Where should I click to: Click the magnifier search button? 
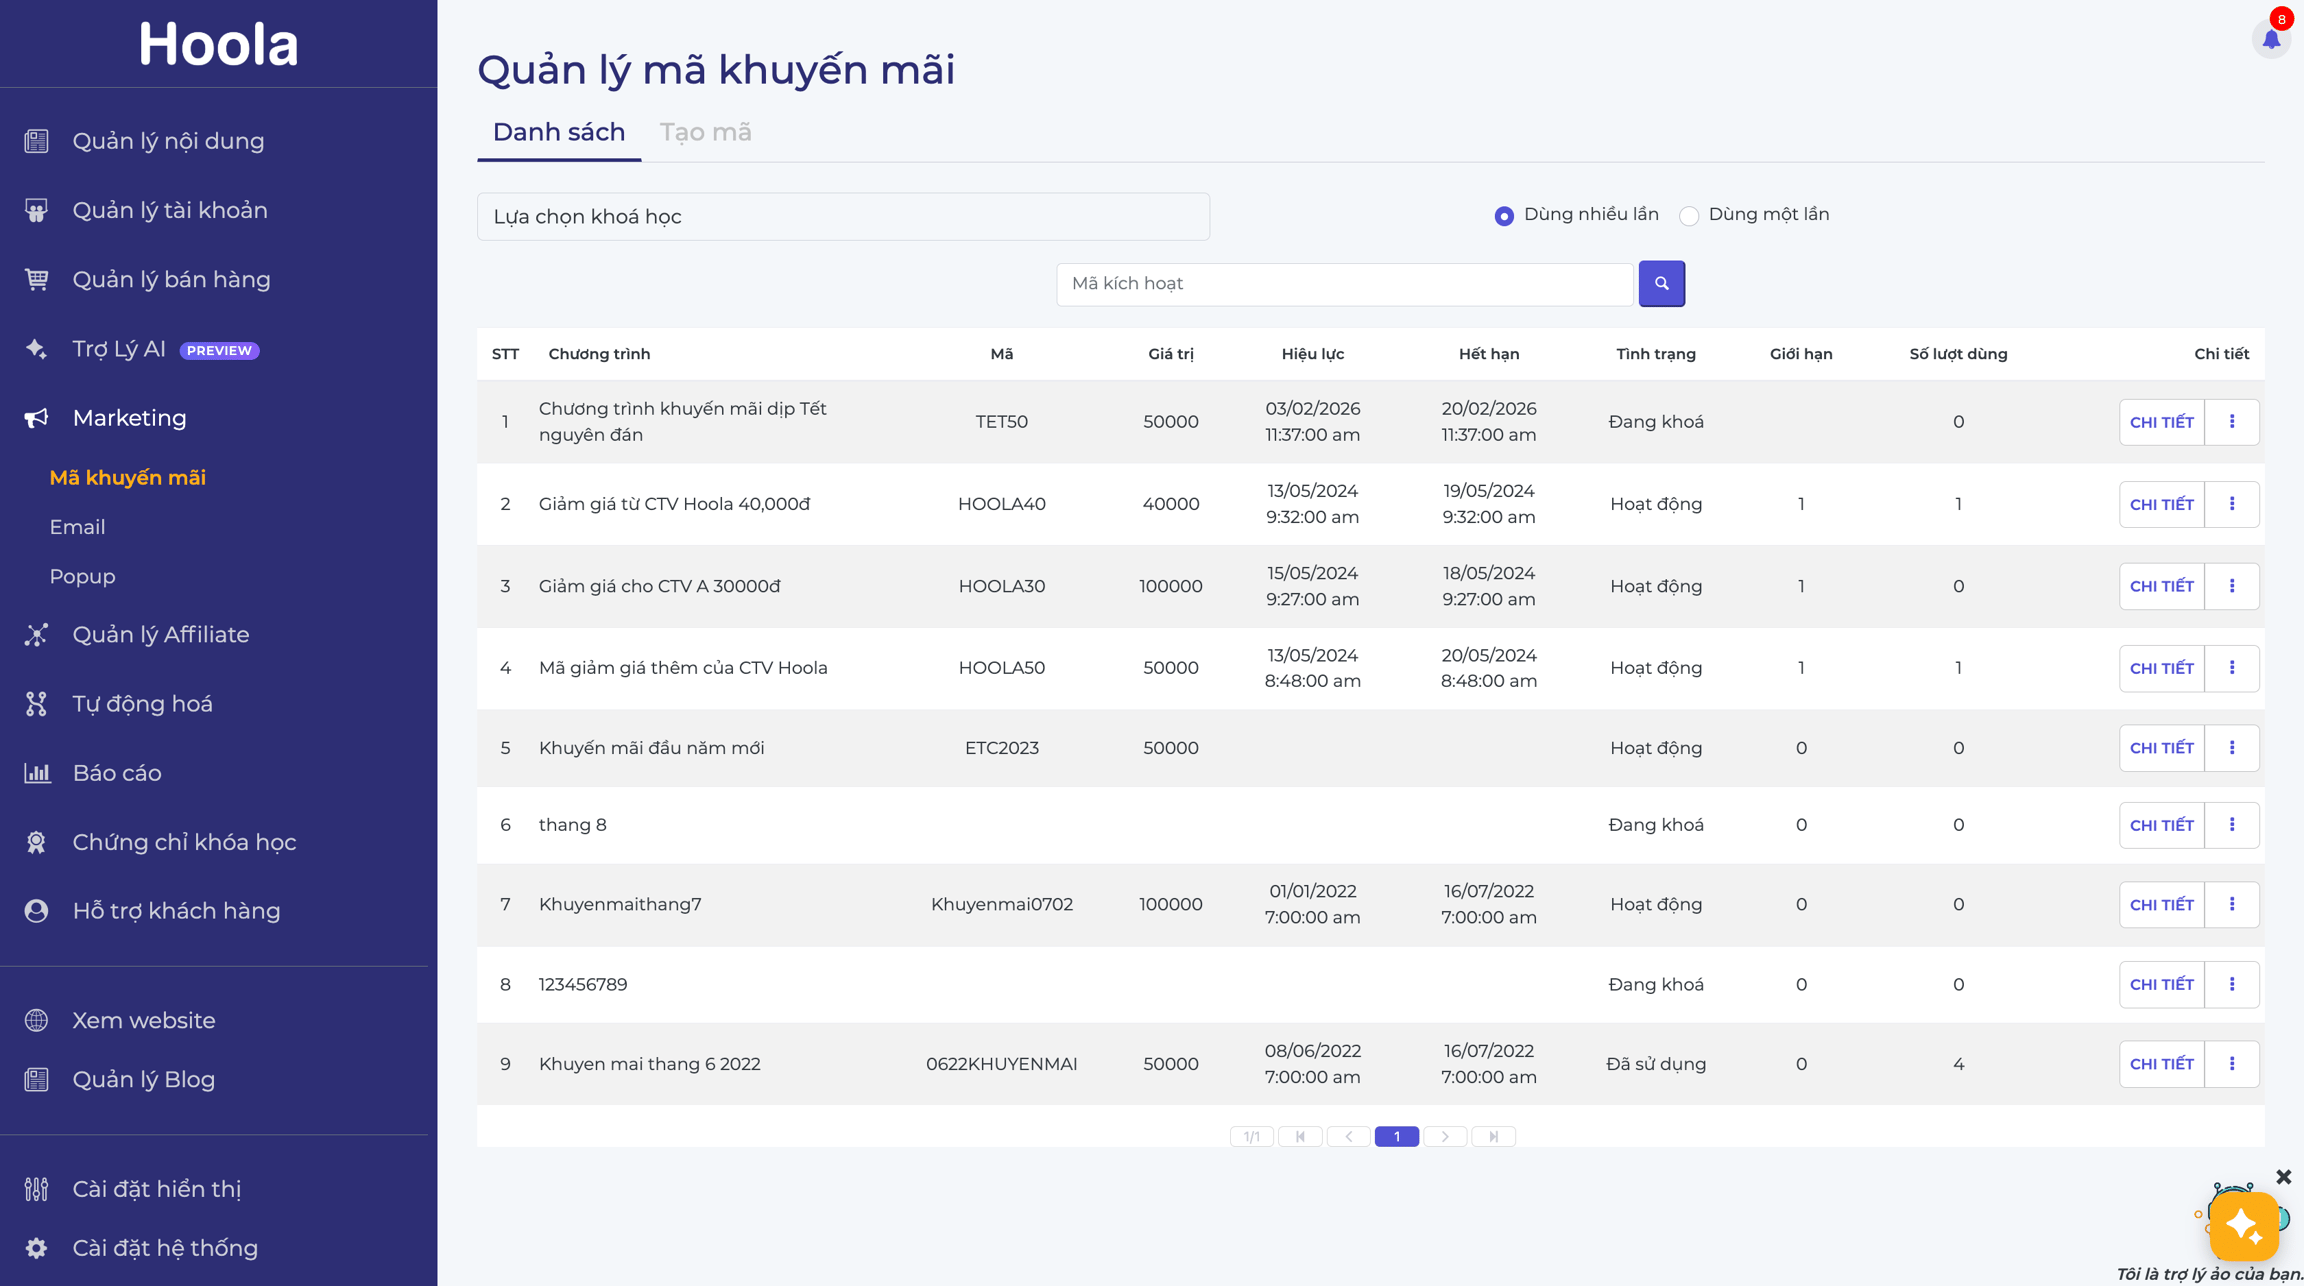(x=1661, y=284)
